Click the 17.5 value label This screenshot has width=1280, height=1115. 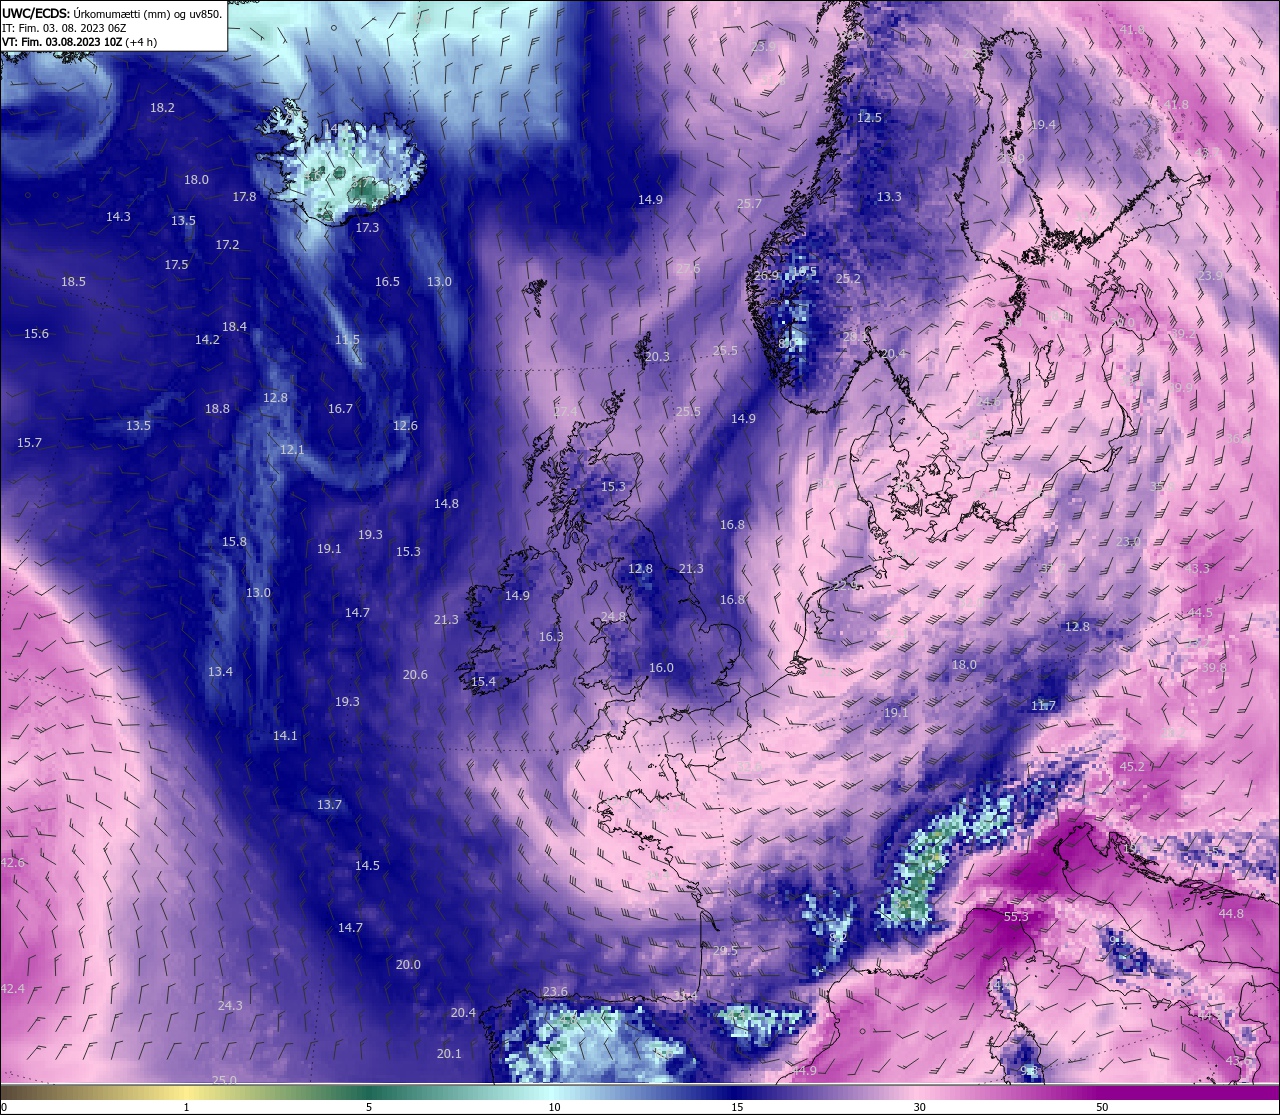point(176,264)
